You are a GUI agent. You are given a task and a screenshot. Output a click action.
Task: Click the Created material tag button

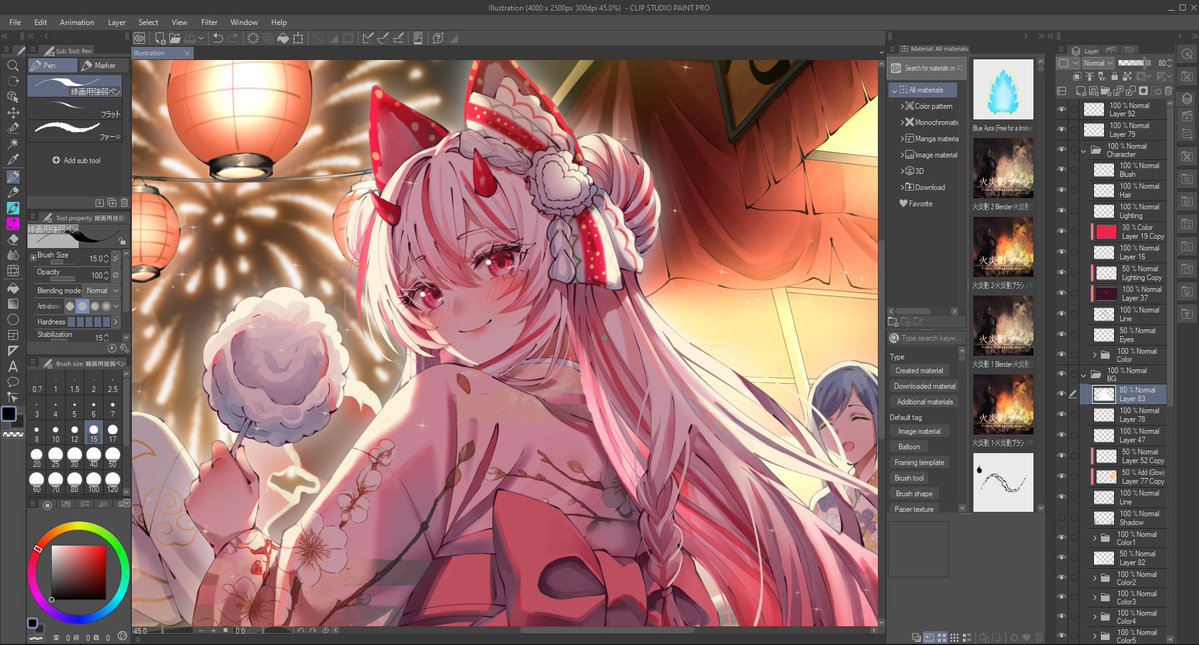tap(919, 371)
